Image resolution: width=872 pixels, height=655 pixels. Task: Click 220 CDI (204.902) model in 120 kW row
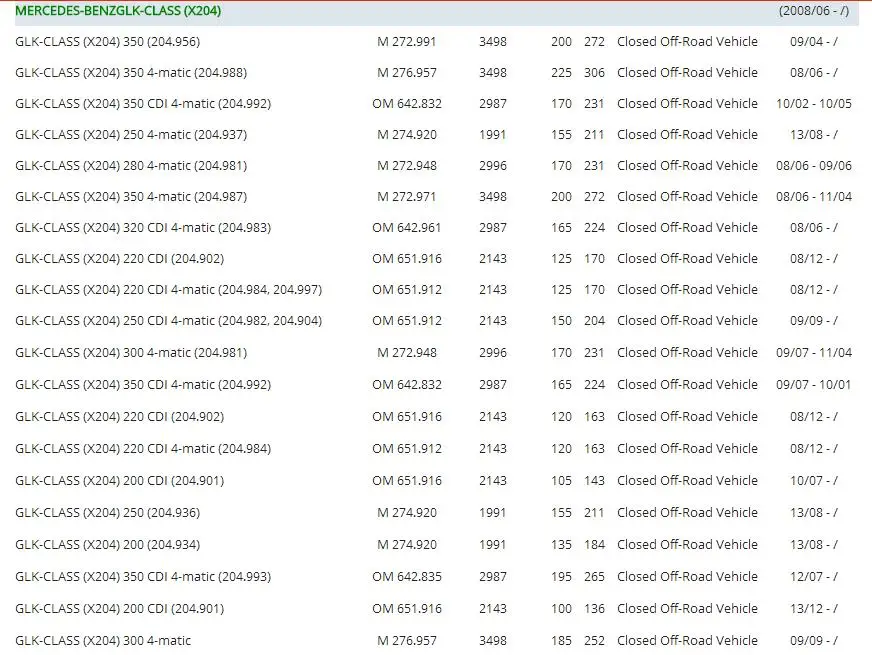(x=120, y=417)
